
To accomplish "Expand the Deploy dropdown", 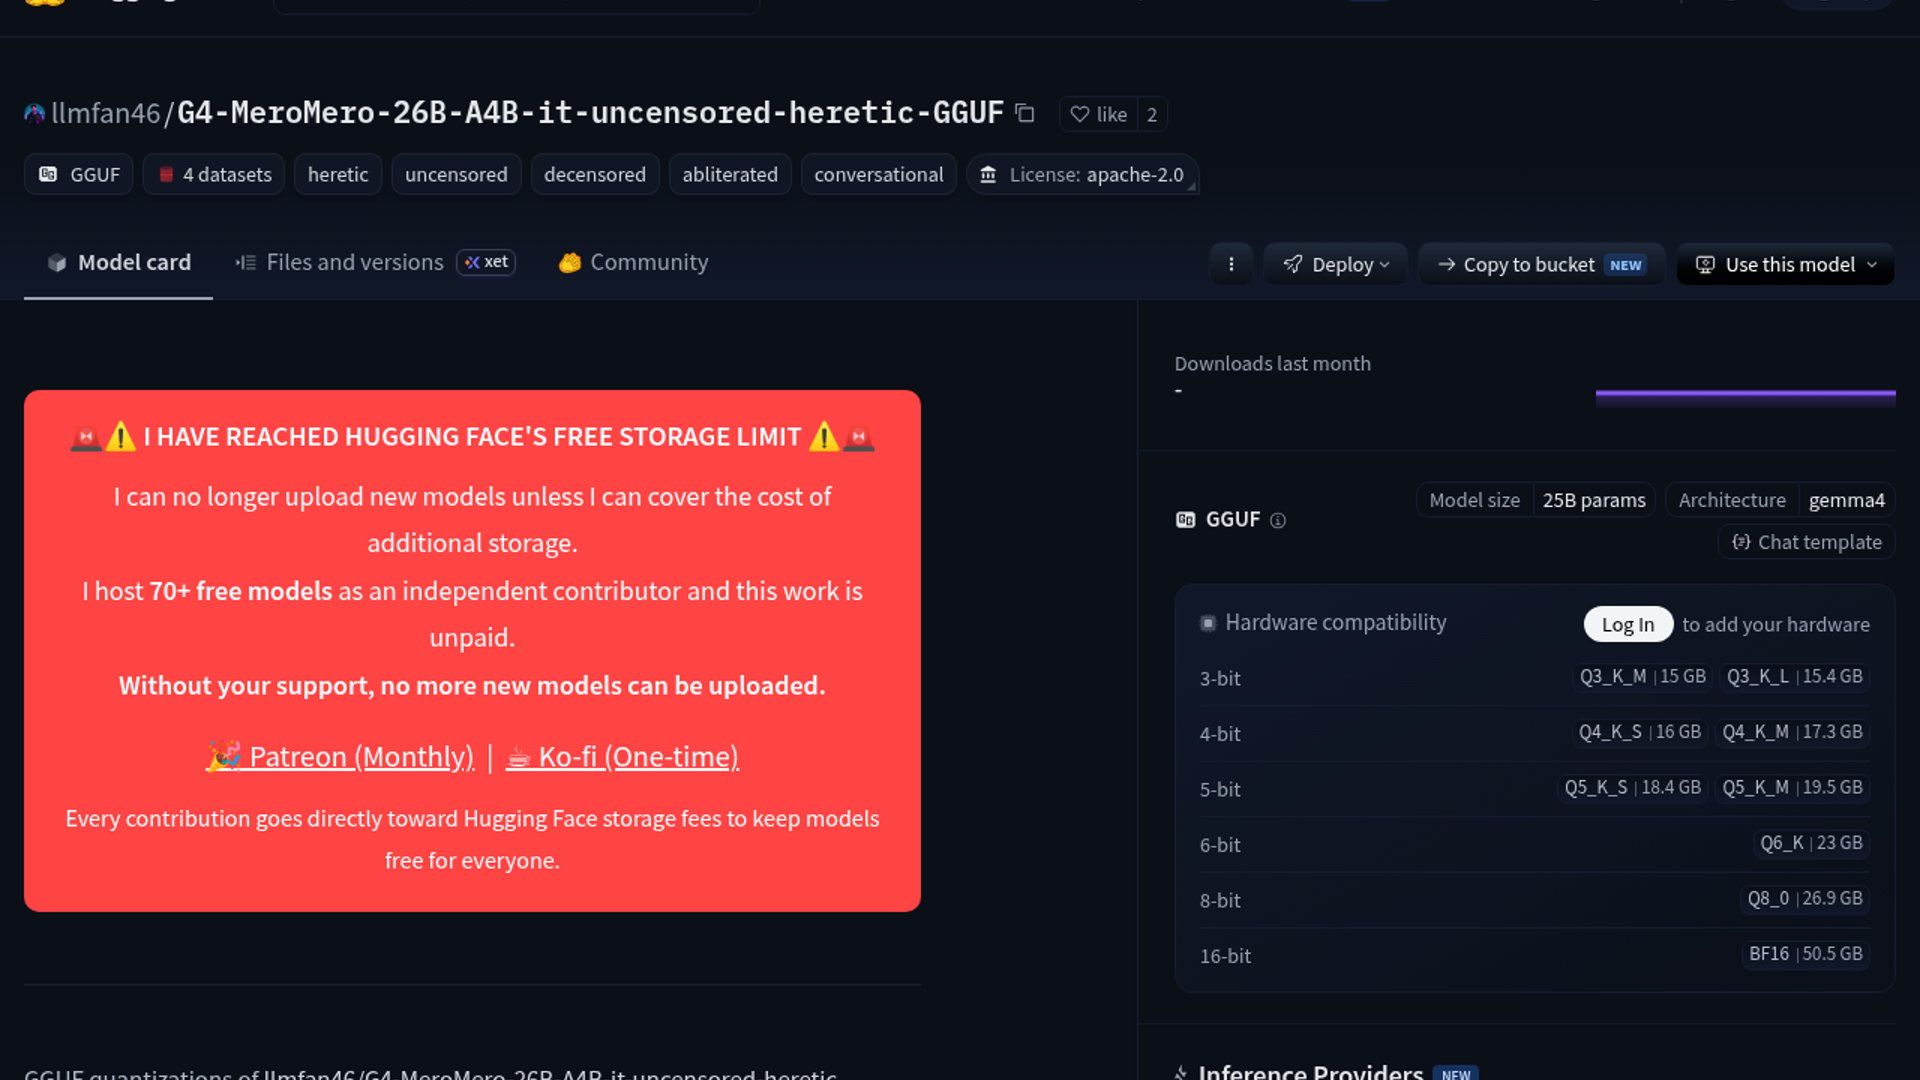I will coord(1336,264).
